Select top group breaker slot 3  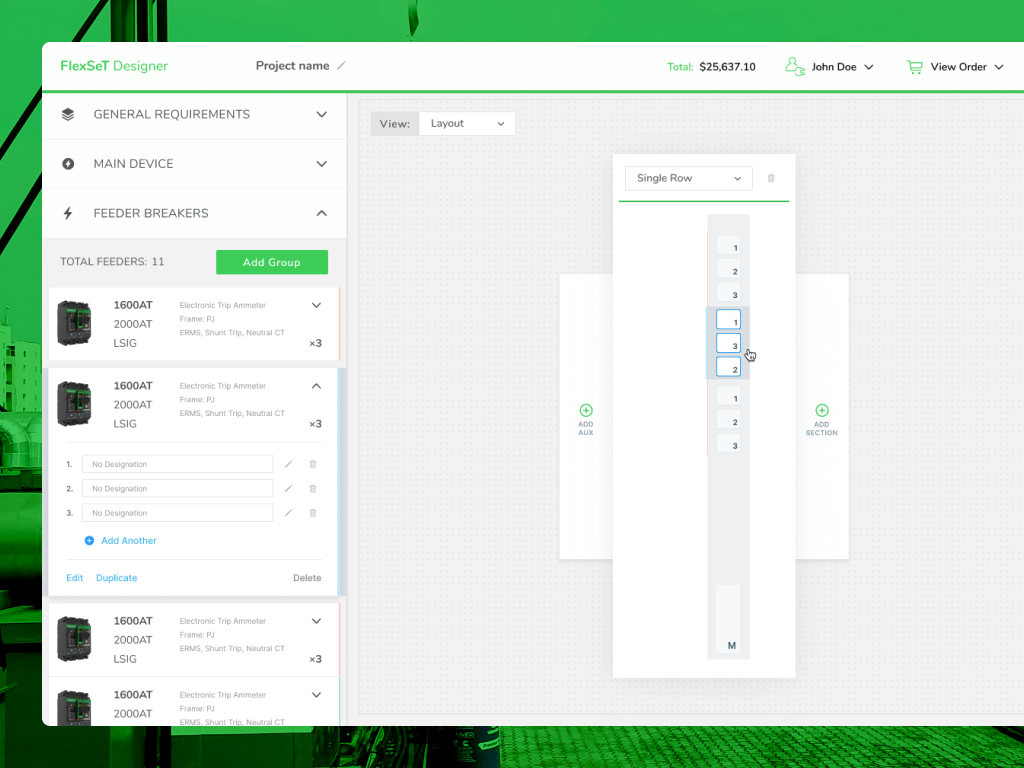728,293
